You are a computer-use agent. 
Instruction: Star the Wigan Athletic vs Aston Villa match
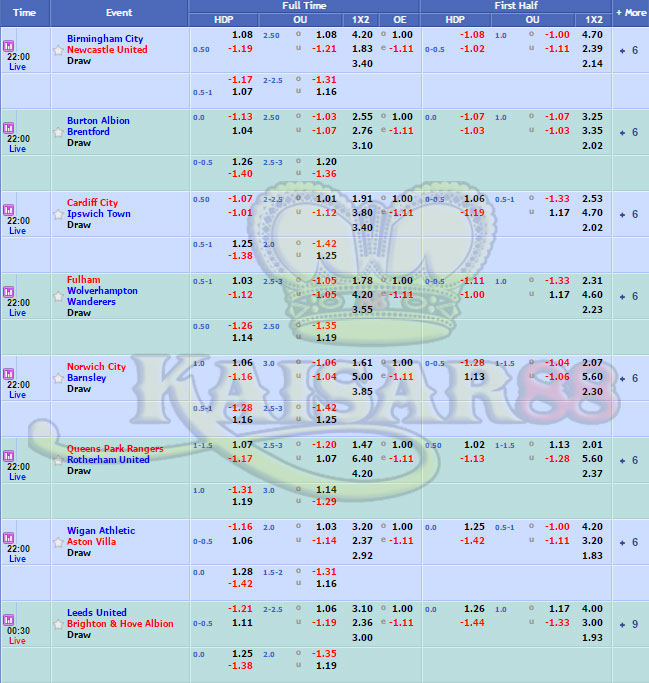(x=58, y=542)
